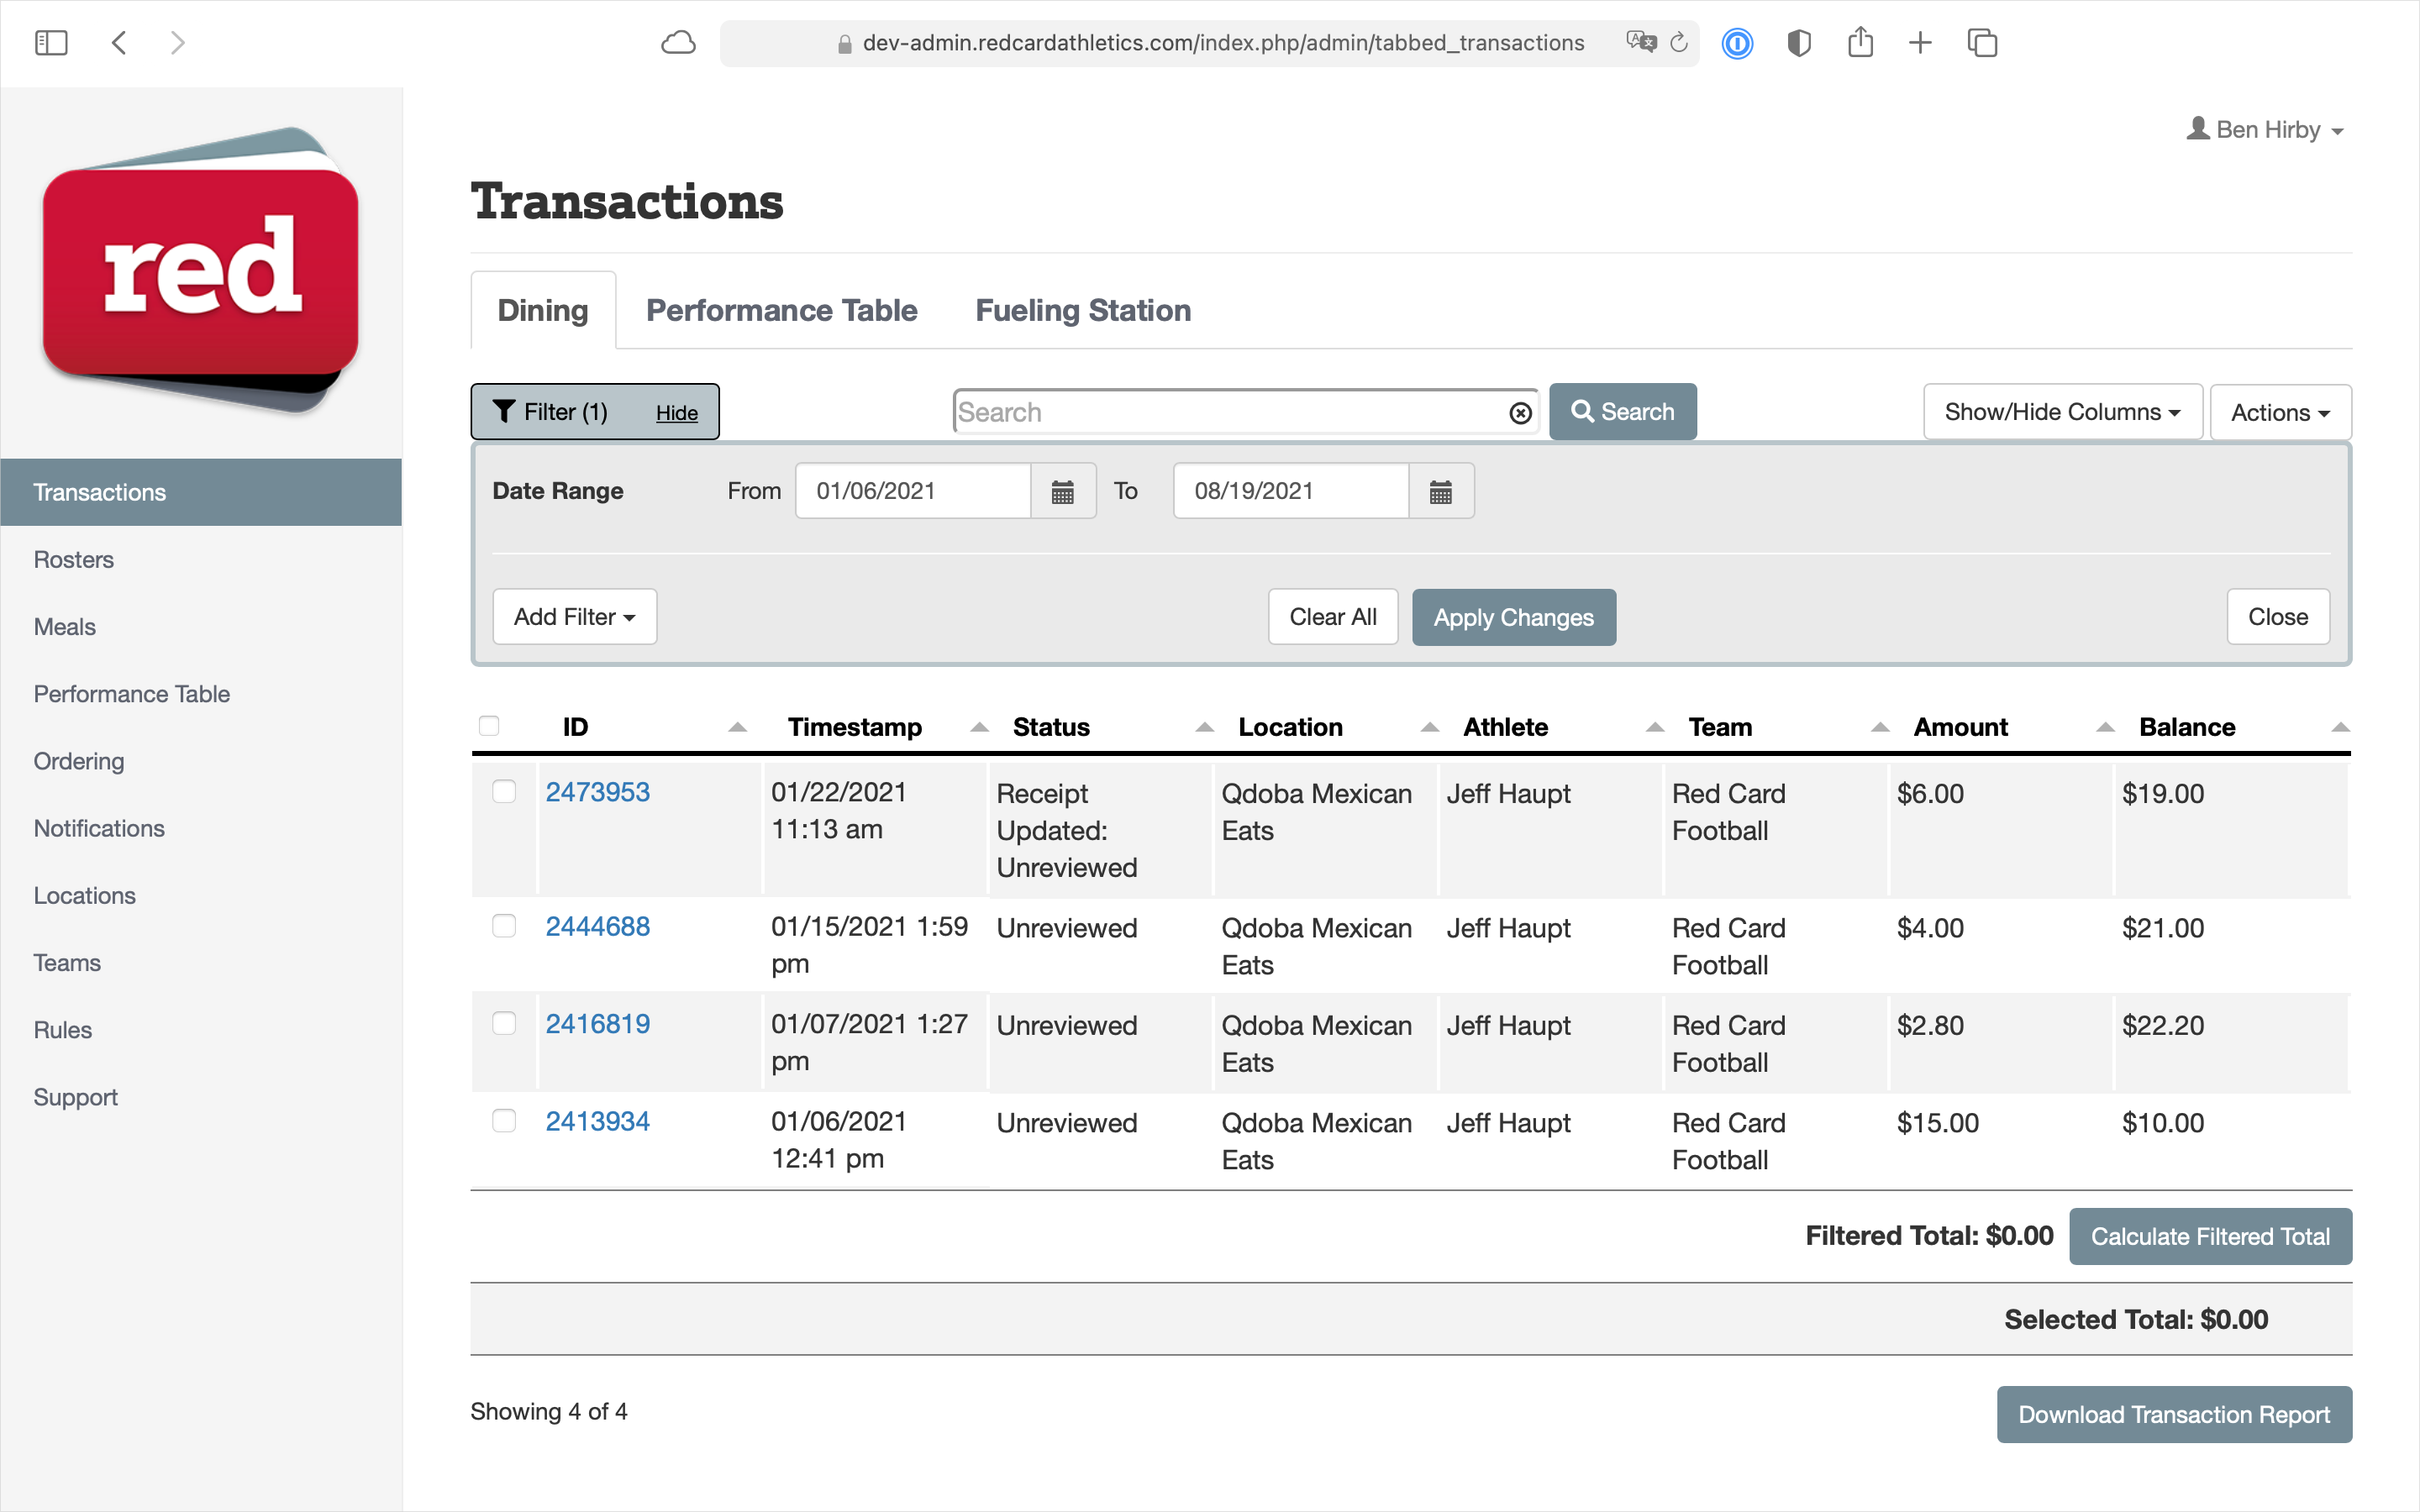The width and height of the screenshot is (2420, 1512).
Task: Open transaction ID 2444688 link
Action: (x=598, y=926)
